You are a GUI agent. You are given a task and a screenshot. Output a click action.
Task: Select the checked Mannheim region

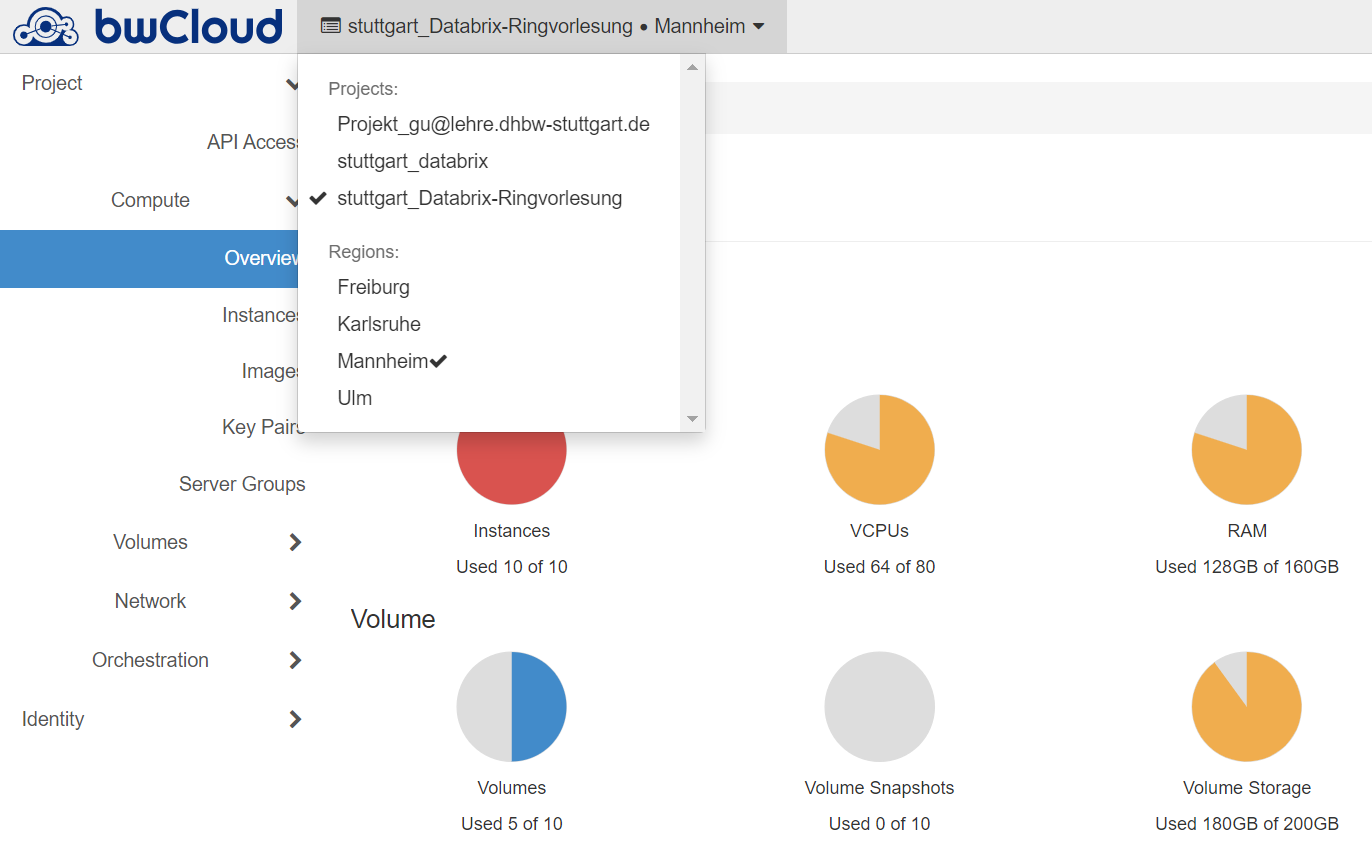[383, 361]
